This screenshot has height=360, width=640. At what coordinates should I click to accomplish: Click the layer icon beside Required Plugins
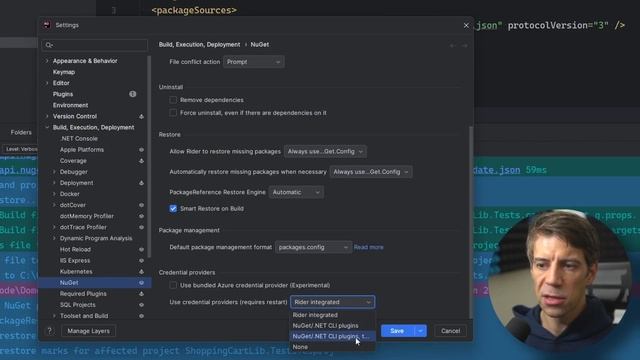141,293
